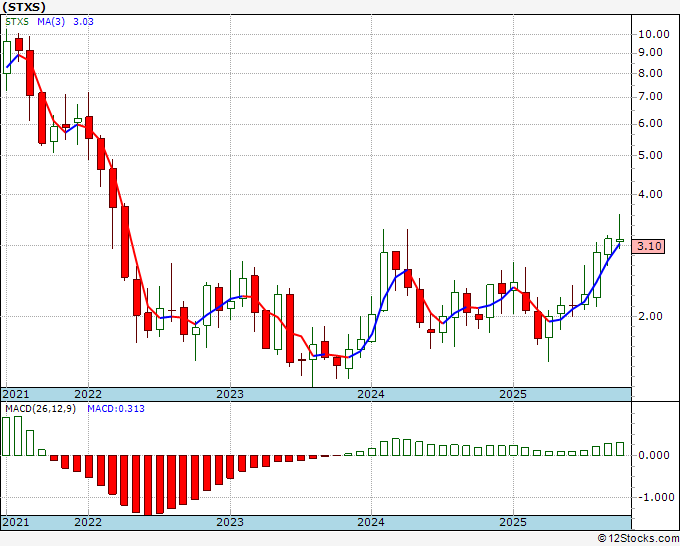The image size is (680, 546).
Task: Click 2024 on the MACD panel timeline
Action: 371,522
